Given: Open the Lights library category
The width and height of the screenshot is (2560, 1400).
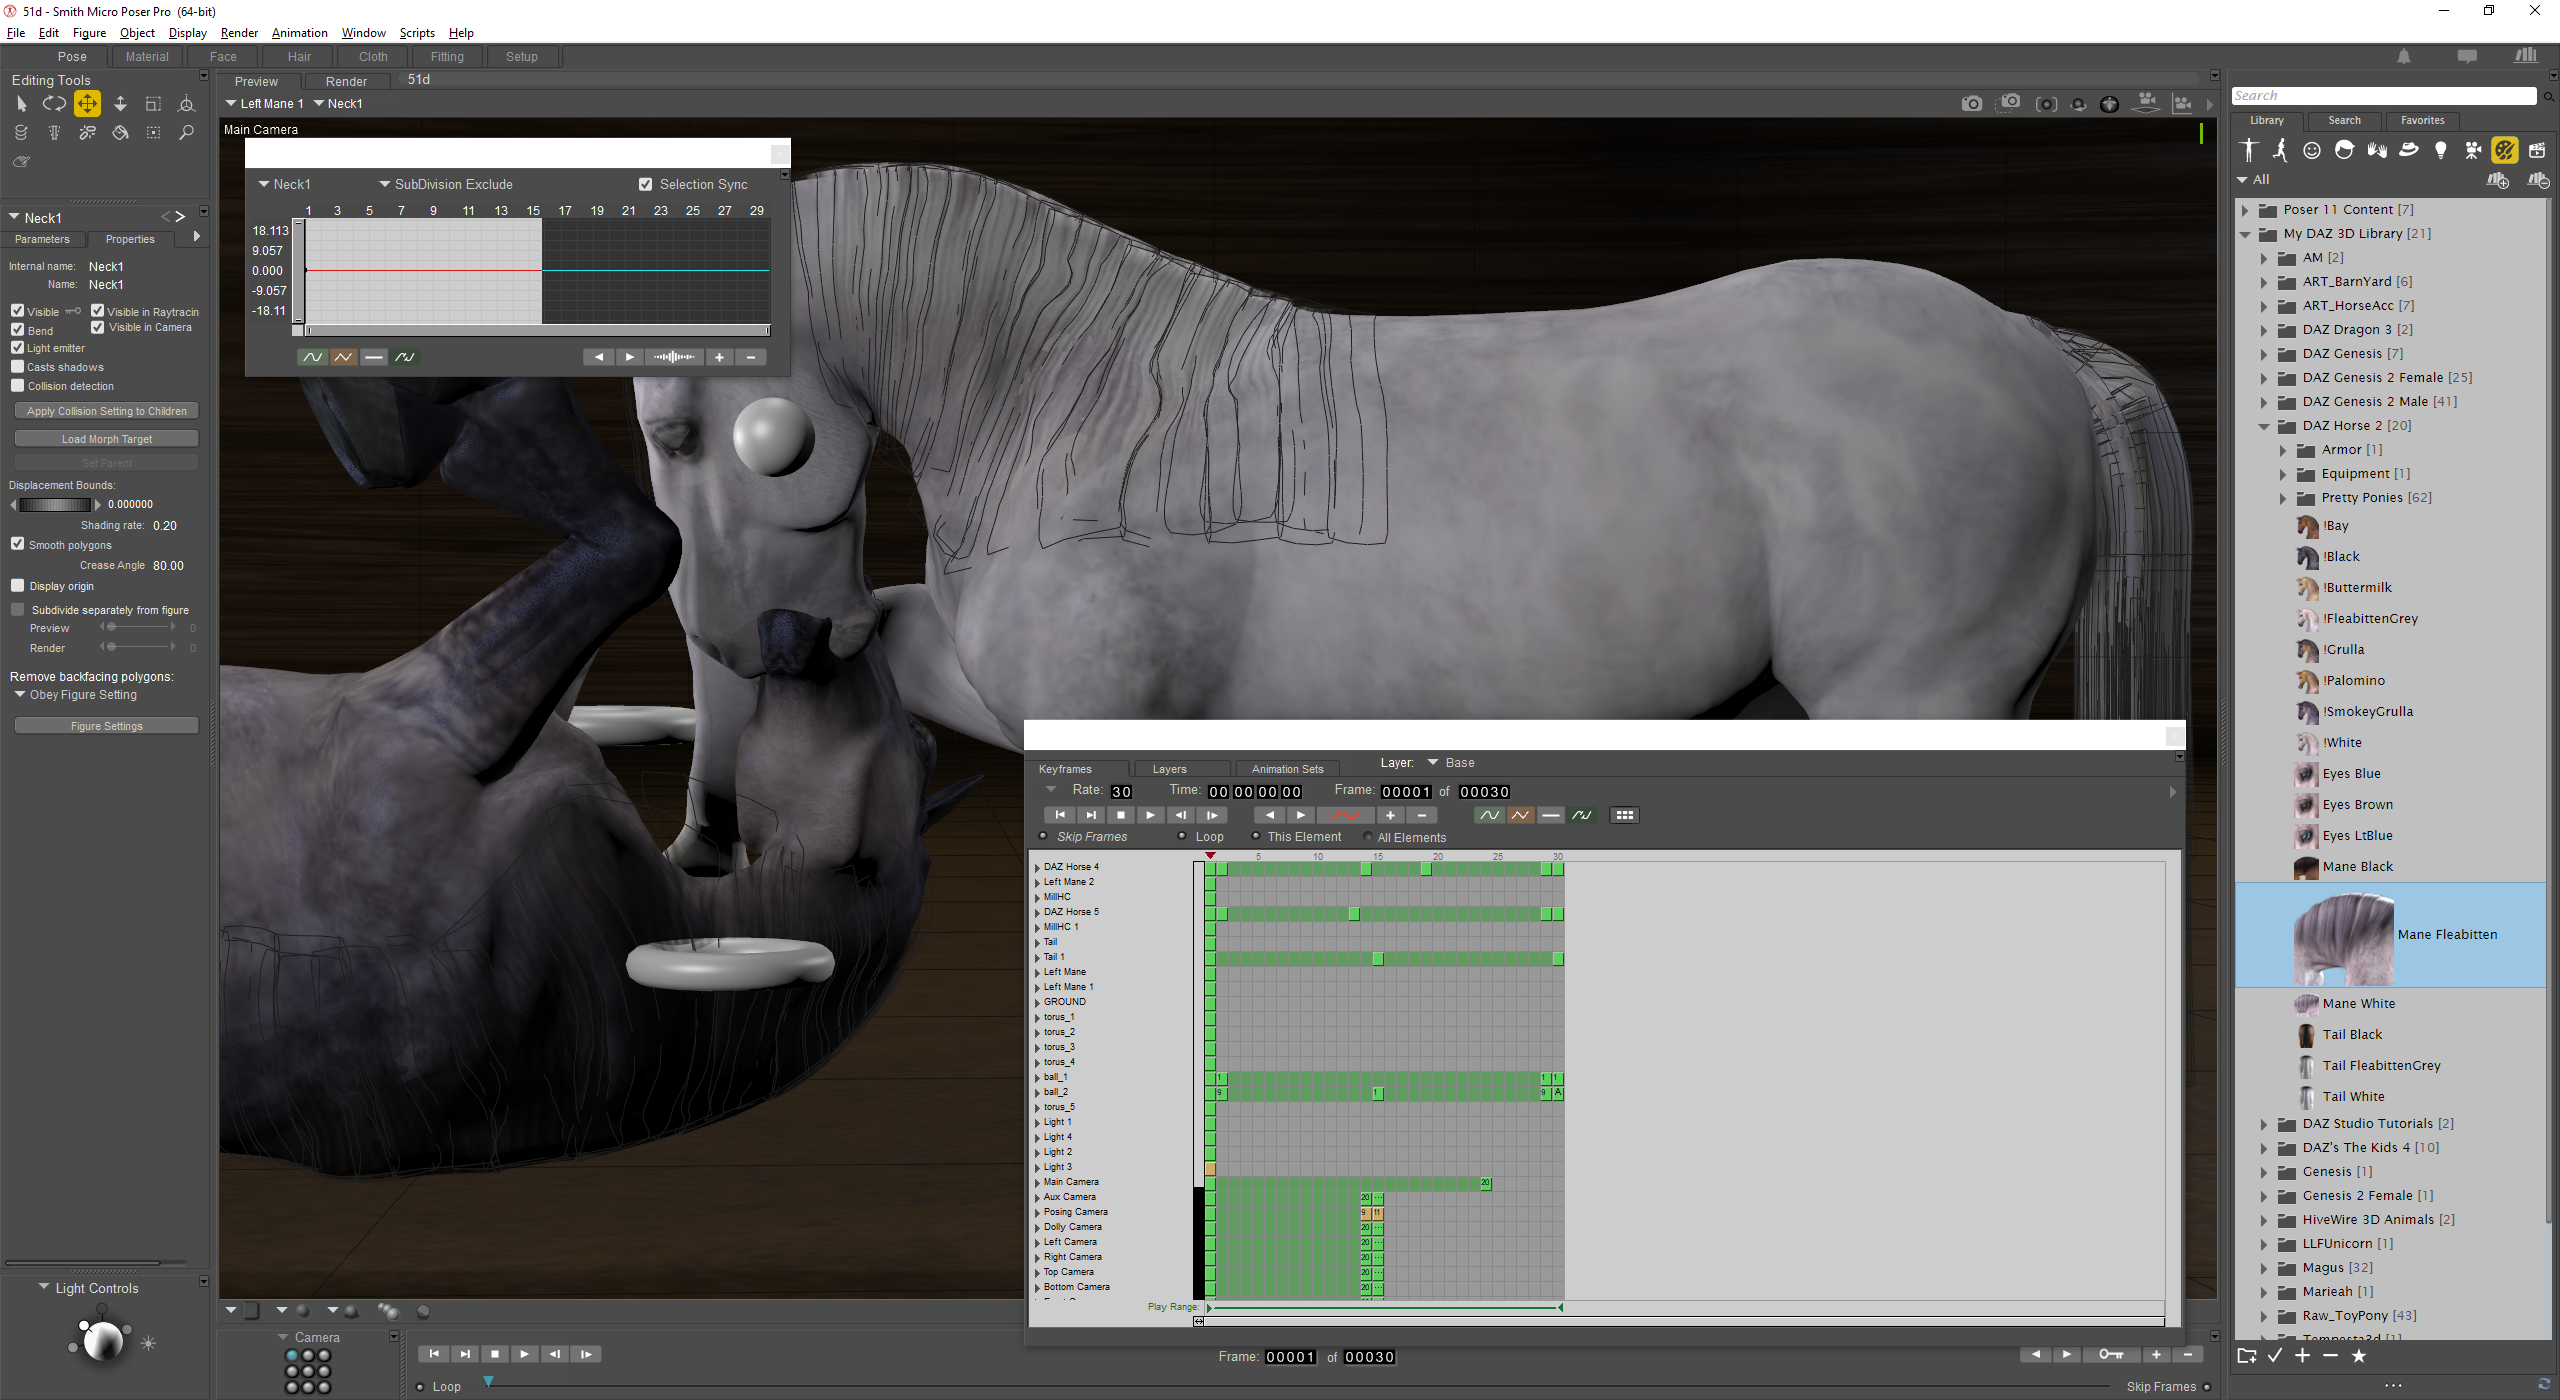Looking at the screenshot, I should click(x=2440, y=150).
